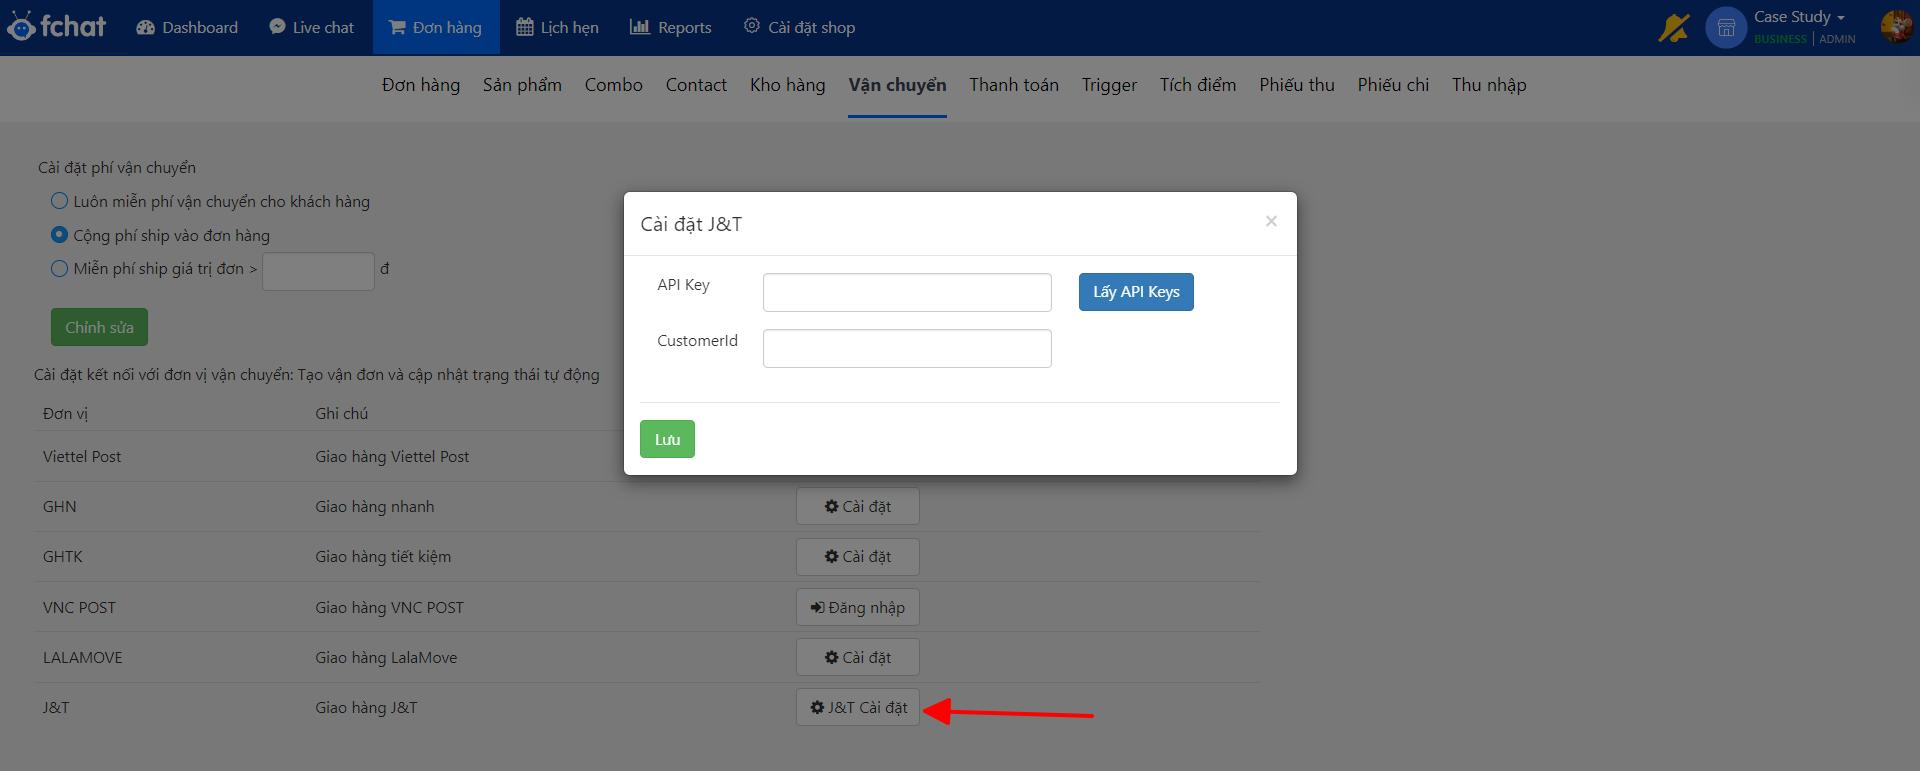Screen dimensions: 1920x771
Task: Switch to the Thu nhập tab
Action: tap(1489, 85)
